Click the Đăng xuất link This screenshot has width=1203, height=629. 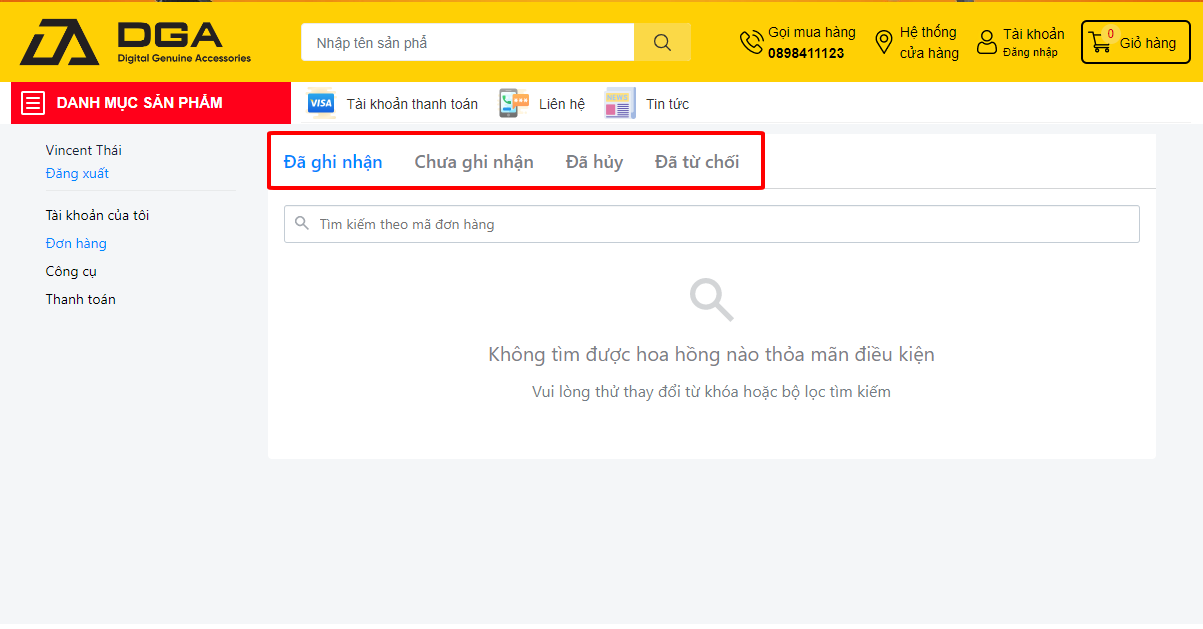77,174
